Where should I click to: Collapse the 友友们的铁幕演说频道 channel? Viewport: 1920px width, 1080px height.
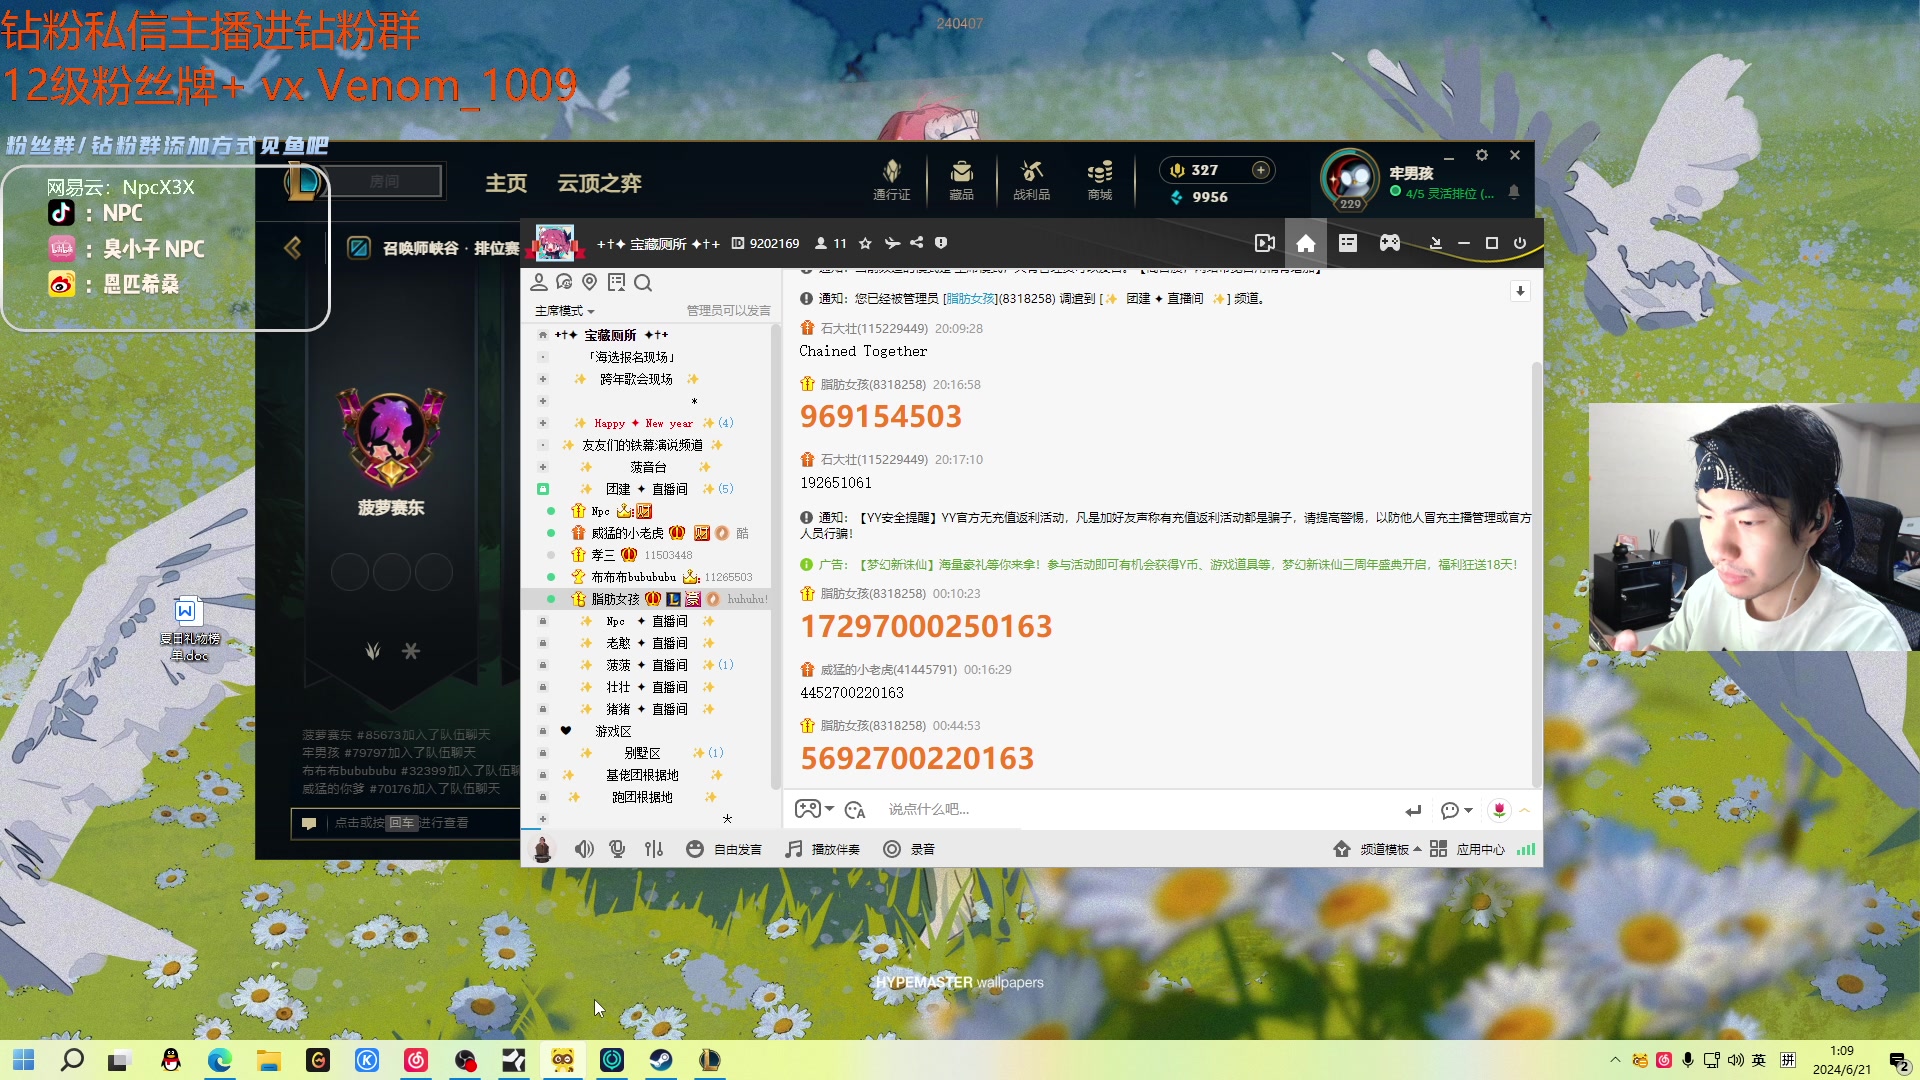[543, 445]
